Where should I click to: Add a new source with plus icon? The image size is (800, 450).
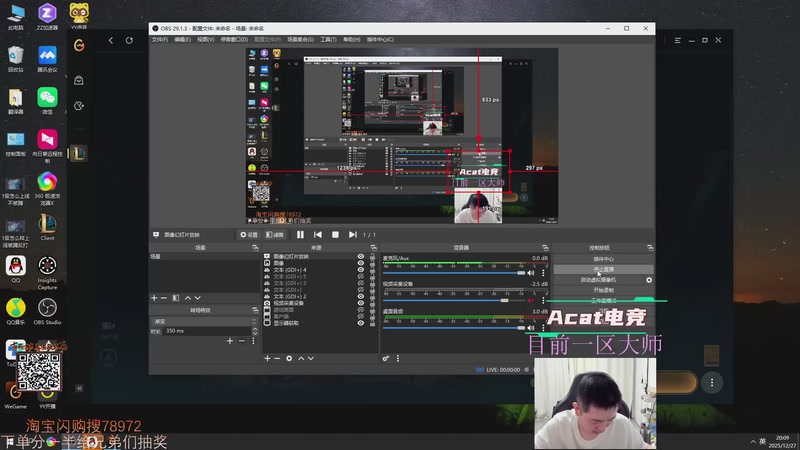tap(267, 359)
